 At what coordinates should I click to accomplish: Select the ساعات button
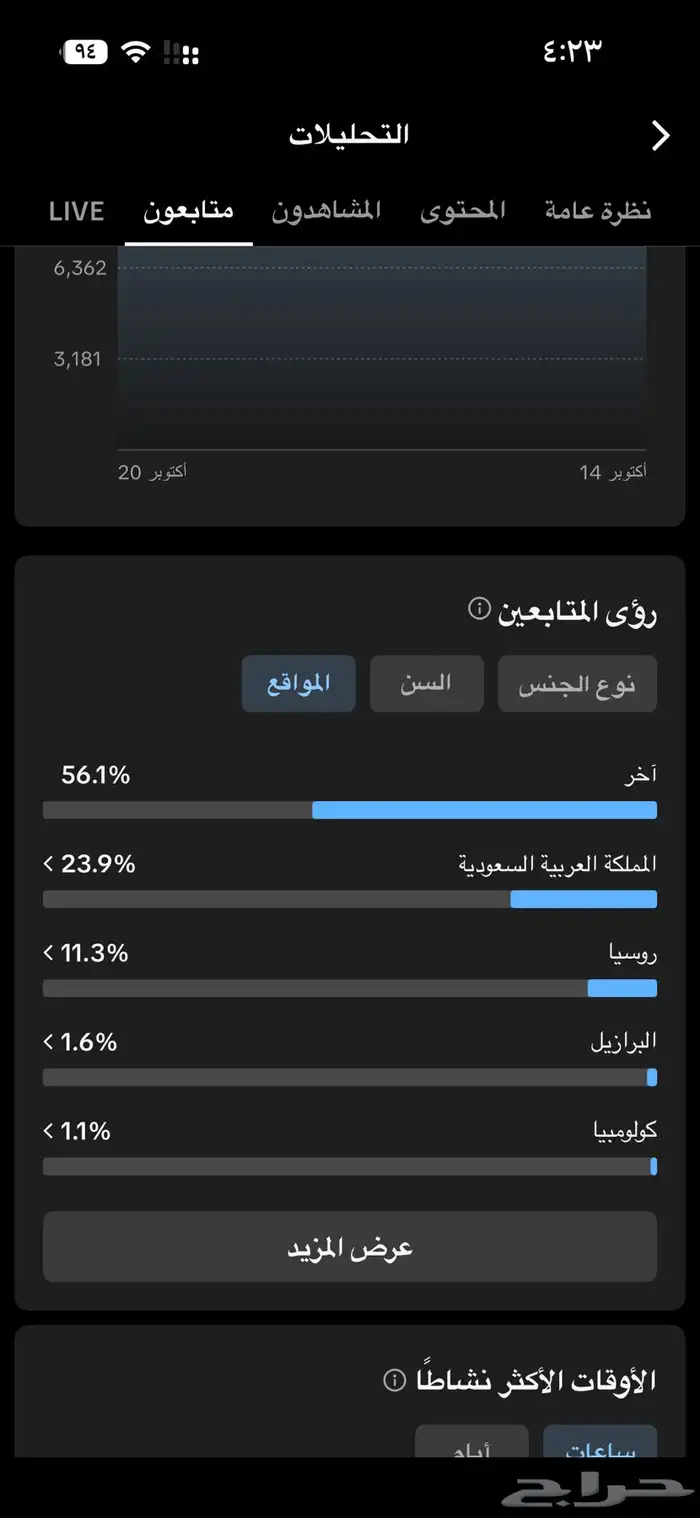tap(600, 1445)
